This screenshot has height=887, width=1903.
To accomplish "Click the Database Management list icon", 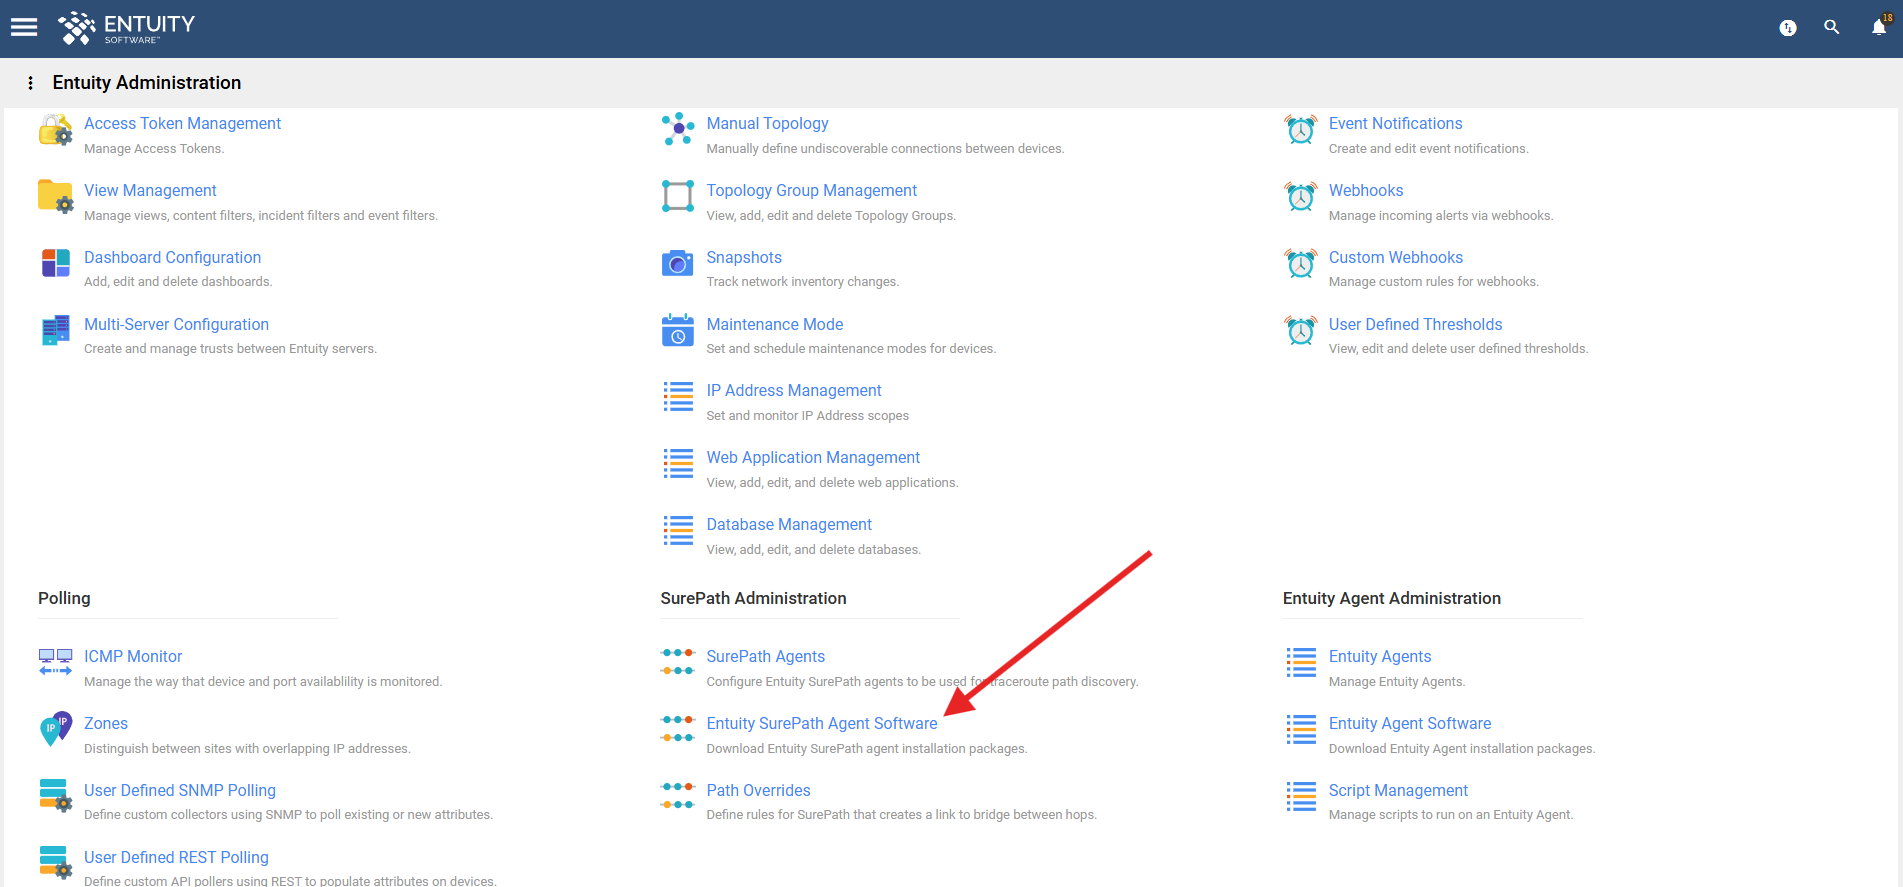I will (x=678, y=530).
